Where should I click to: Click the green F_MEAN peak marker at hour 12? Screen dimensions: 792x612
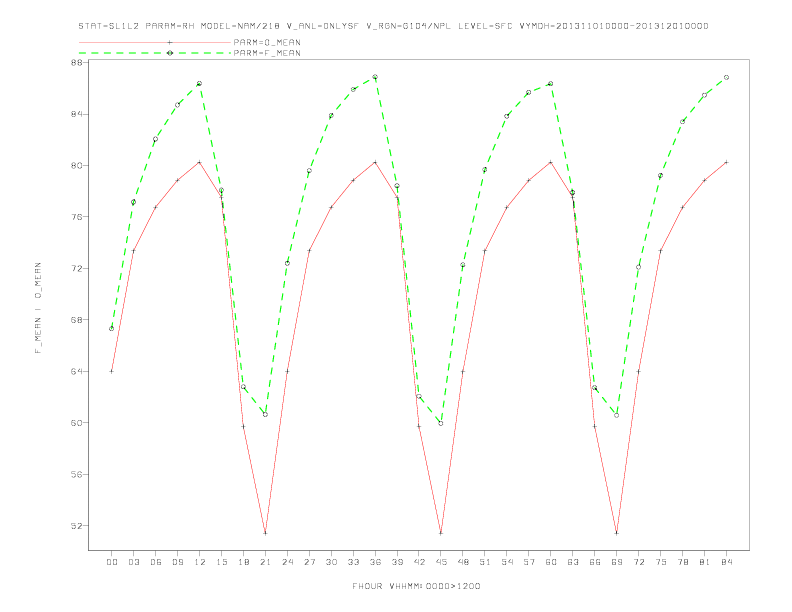point(200,83)
